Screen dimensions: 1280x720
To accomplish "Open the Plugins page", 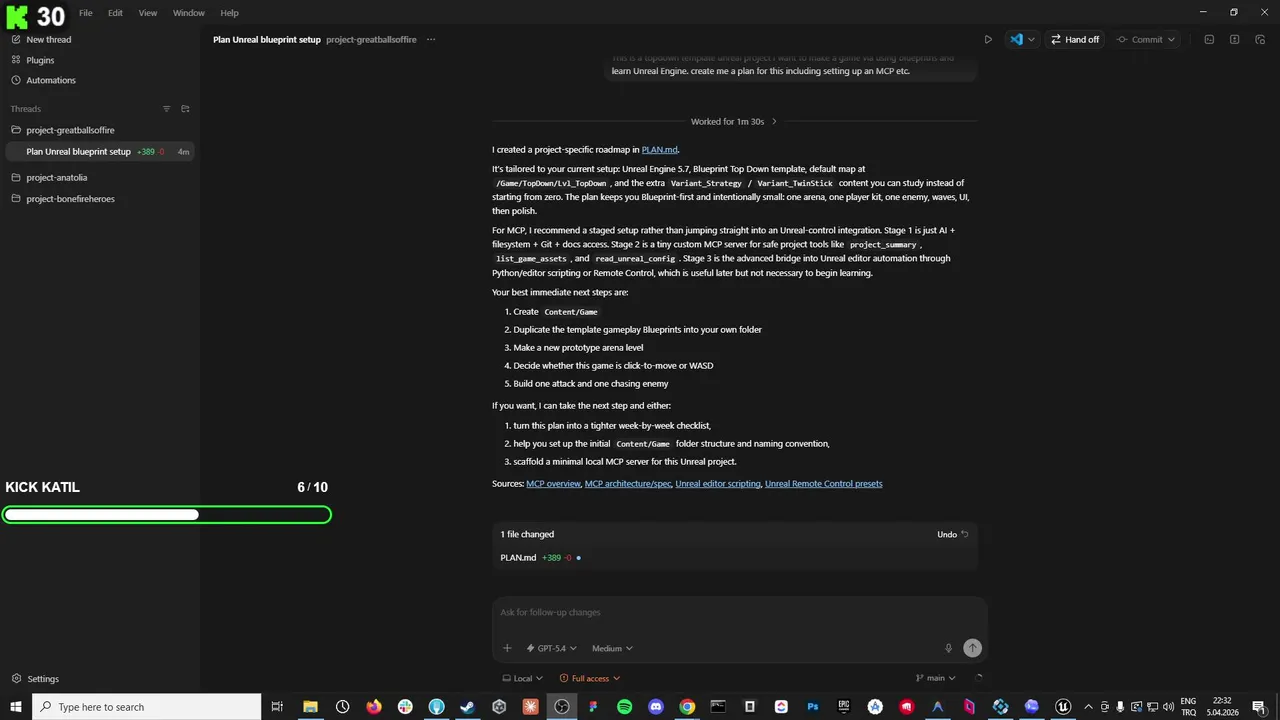I will [33, 60].
